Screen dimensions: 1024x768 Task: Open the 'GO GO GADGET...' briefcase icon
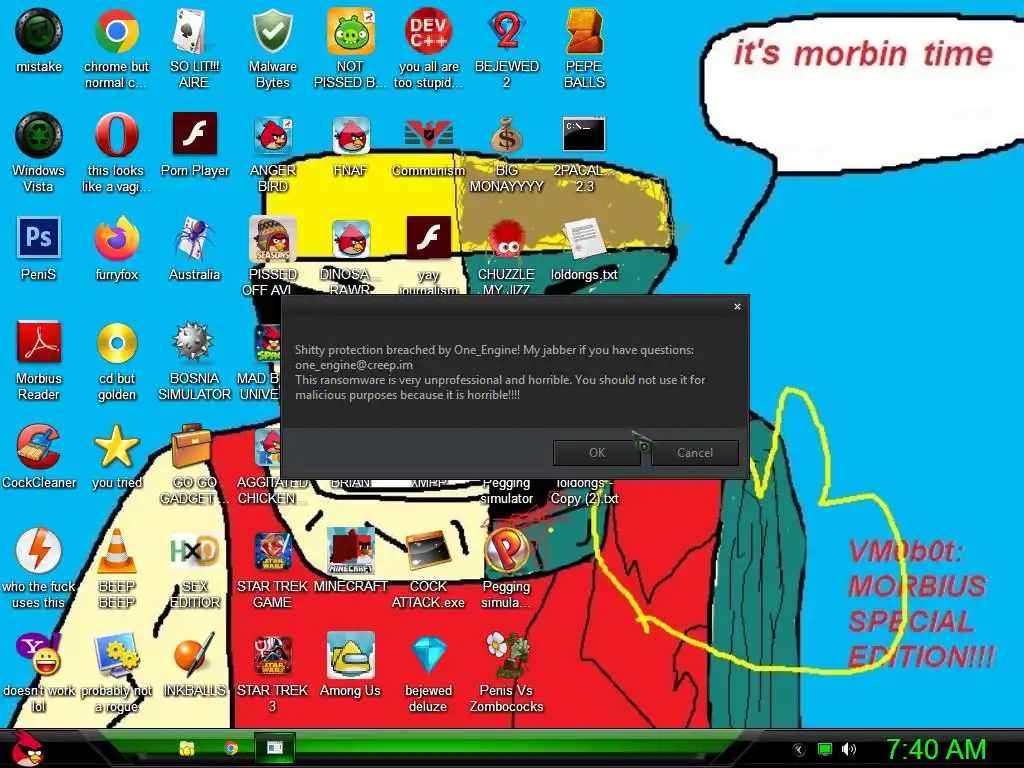coord(191,445)
